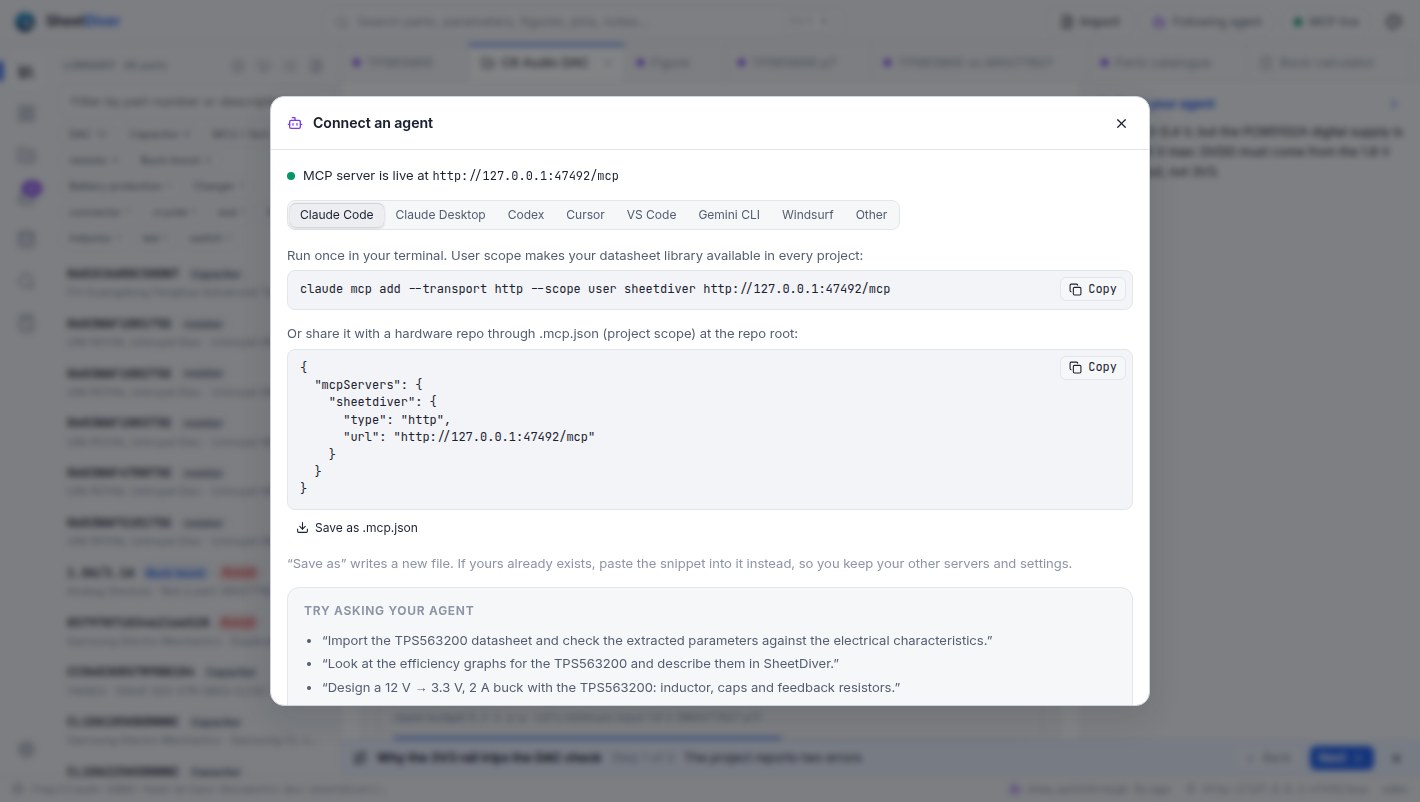Click the note about 'Save as' writing a new file
Screen dimensions: 1420x802
(x=679, y=564)
